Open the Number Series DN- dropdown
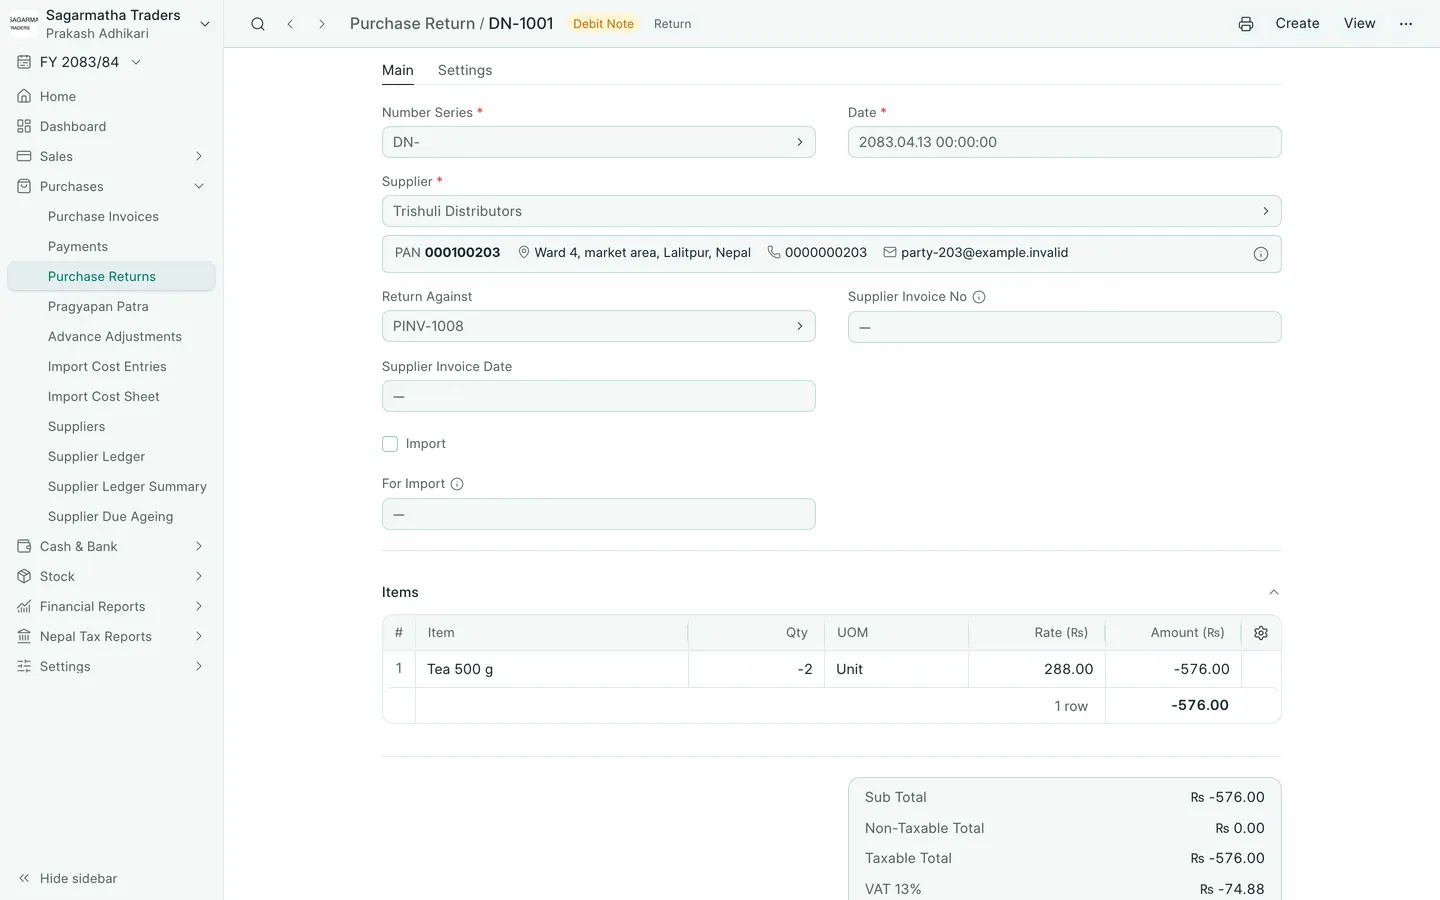Image resolution: width=1440 pixels, height=900 pixels. pos(598,142)
